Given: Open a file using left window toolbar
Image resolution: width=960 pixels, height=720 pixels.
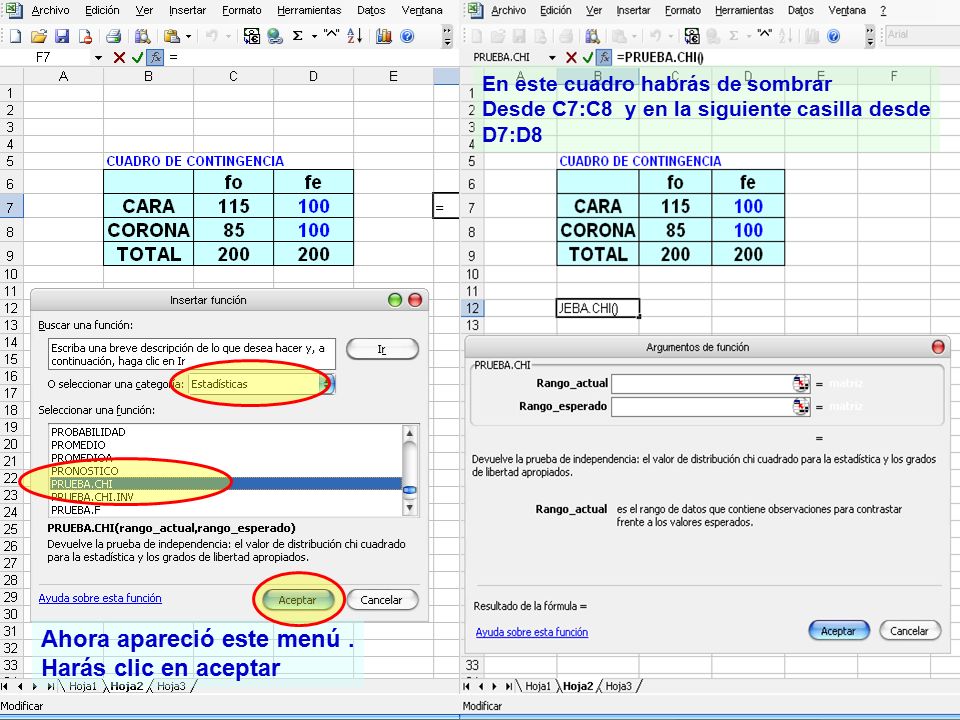Looking at the screenshot, I should (39, 36).
